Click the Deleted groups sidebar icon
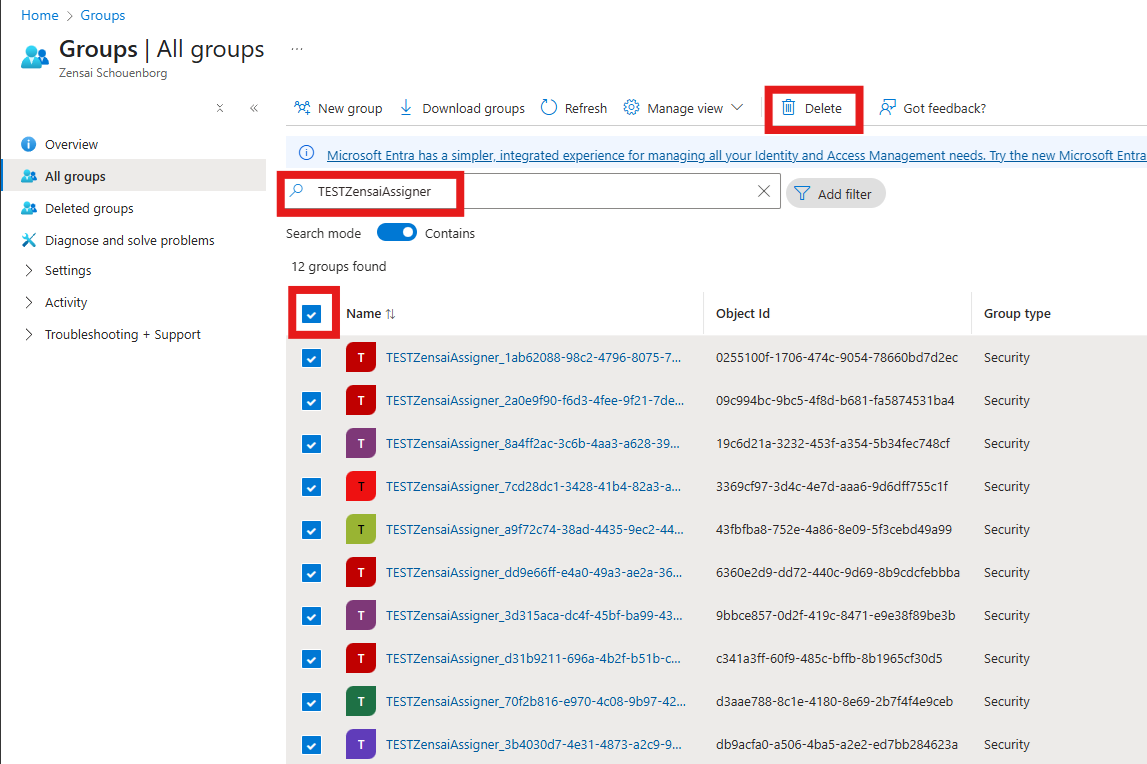Screen dimensions: 1147x764 click(29, 209)
